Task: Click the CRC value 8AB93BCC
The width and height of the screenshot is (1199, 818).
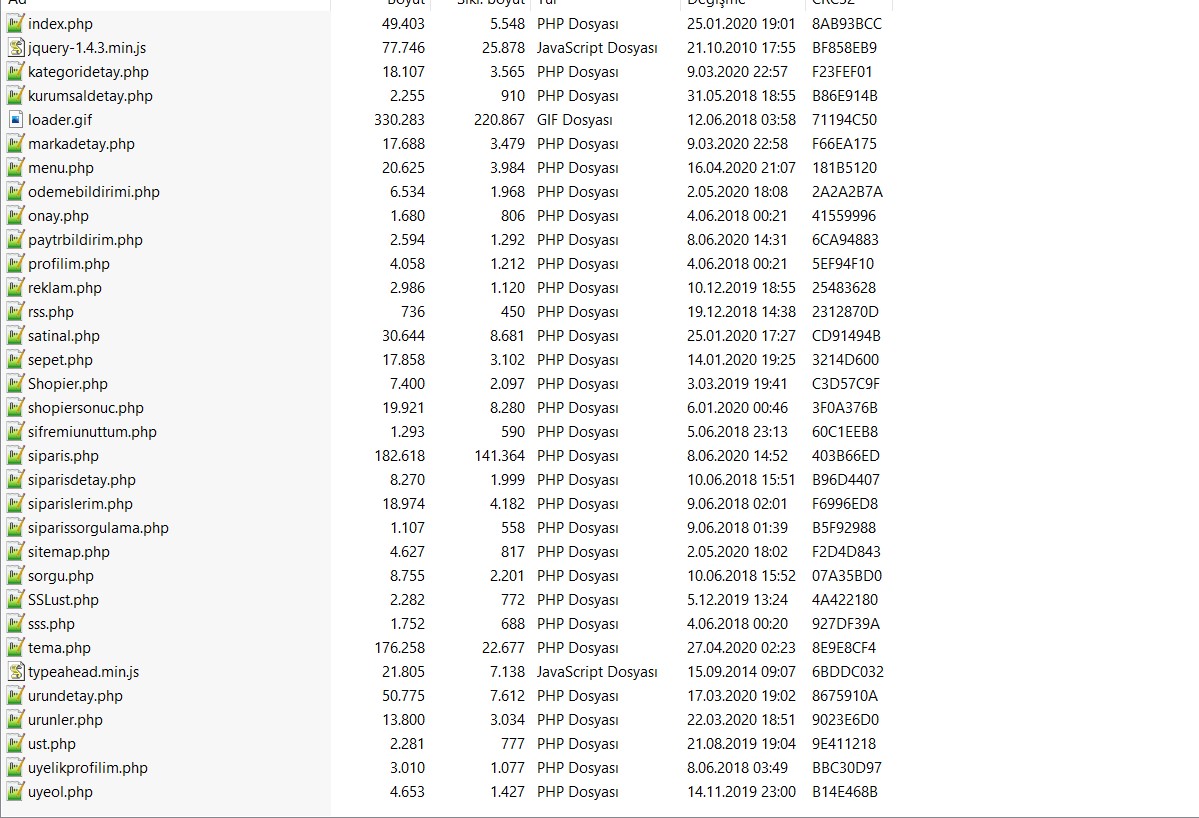Action: [x=846, y=24]
